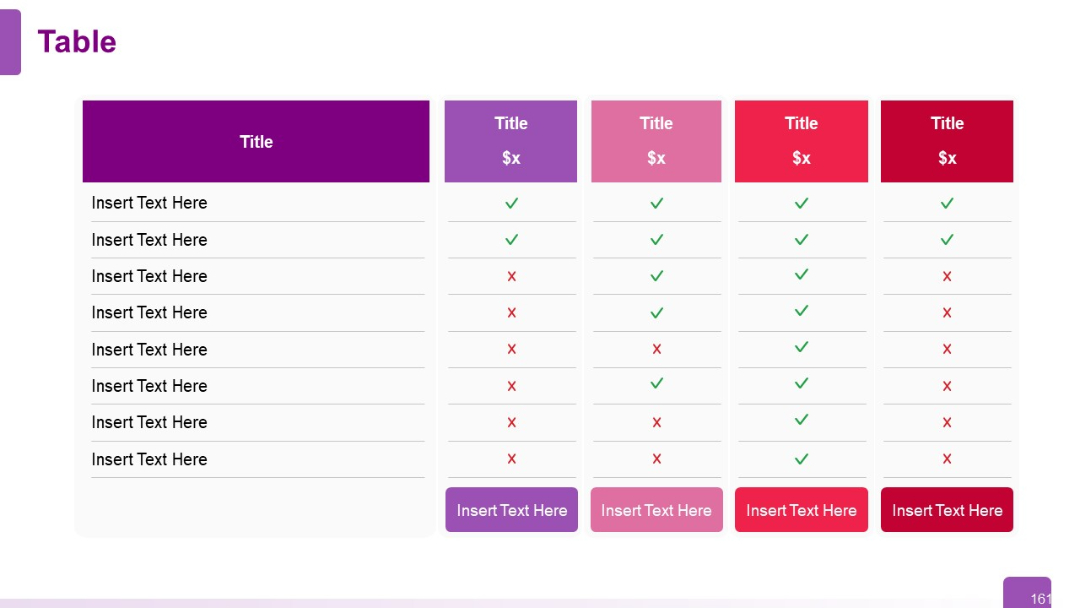Click the pink Insert Text Here button
This screenshot has height=608, width=1080.
click(656, 510)
